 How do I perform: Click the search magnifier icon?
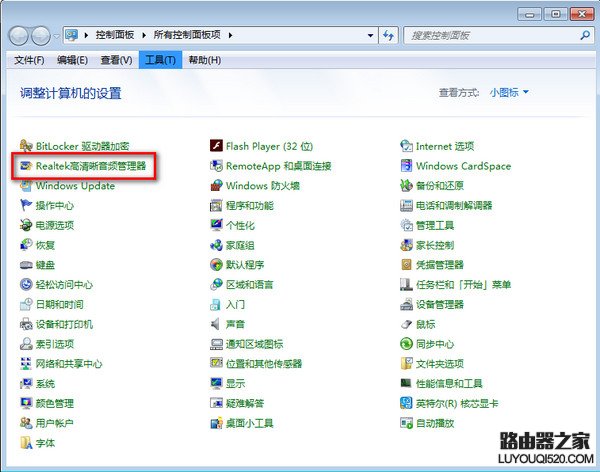pos(585,36)
